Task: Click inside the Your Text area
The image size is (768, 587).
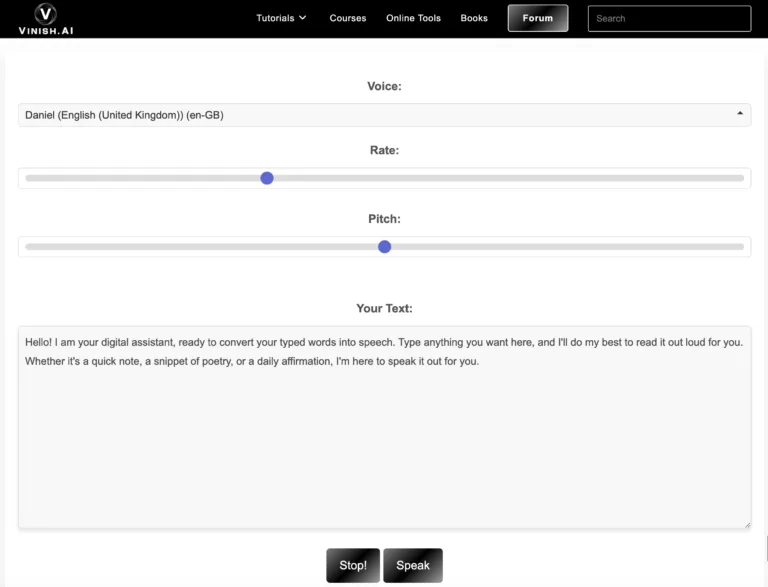Action: tap(384, 427)
